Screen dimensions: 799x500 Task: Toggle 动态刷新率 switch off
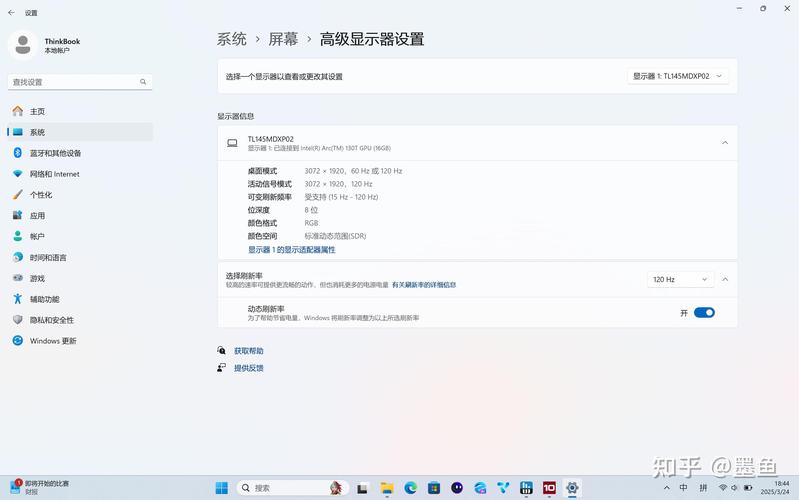(x=704, y=312)
